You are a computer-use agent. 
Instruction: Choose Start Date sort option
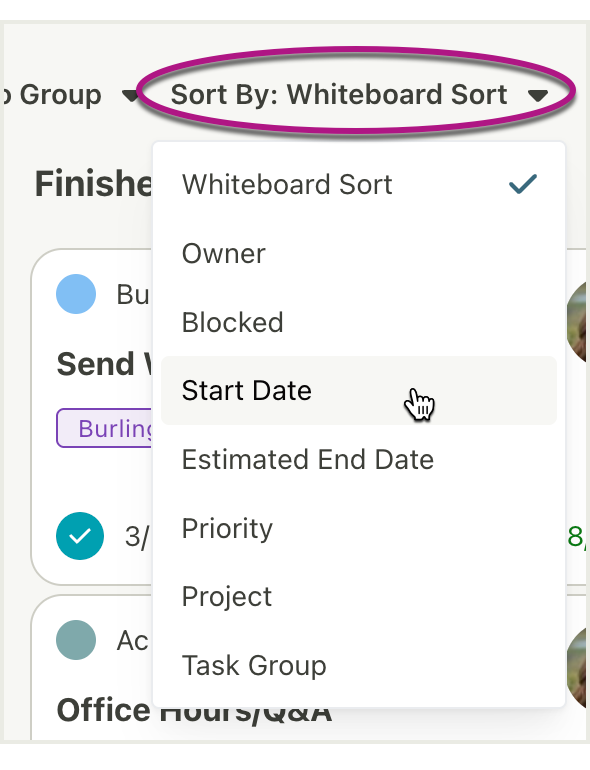[359, 390]
